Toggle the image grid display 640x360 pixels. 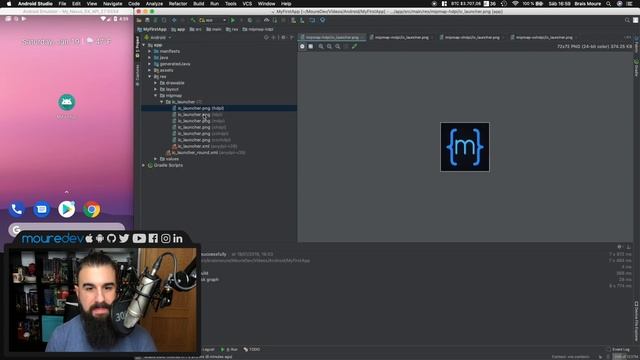[x=311, y=47]
